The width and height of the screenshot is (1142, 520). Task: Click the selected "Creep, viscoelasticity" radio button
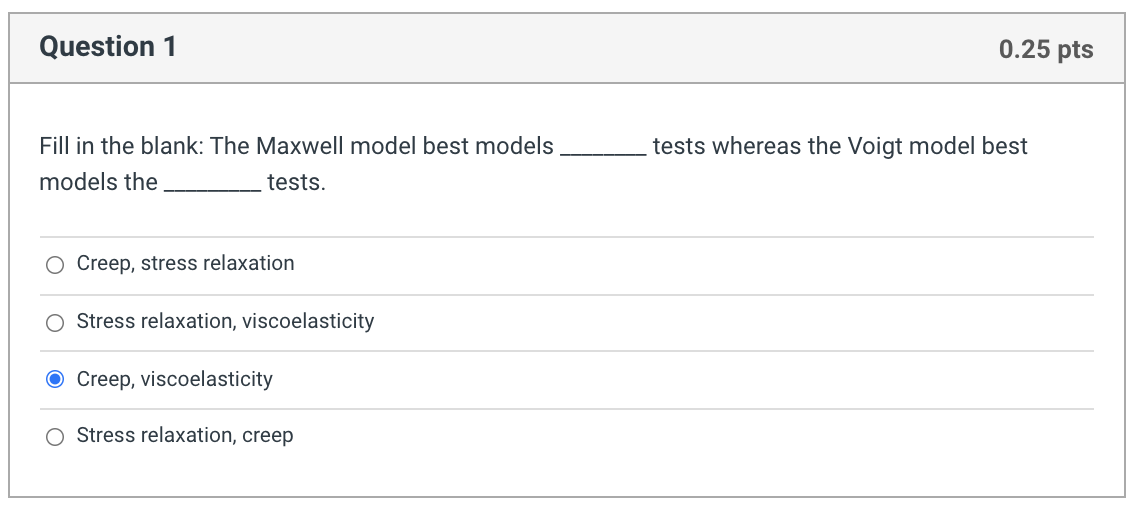coord(56,379)
